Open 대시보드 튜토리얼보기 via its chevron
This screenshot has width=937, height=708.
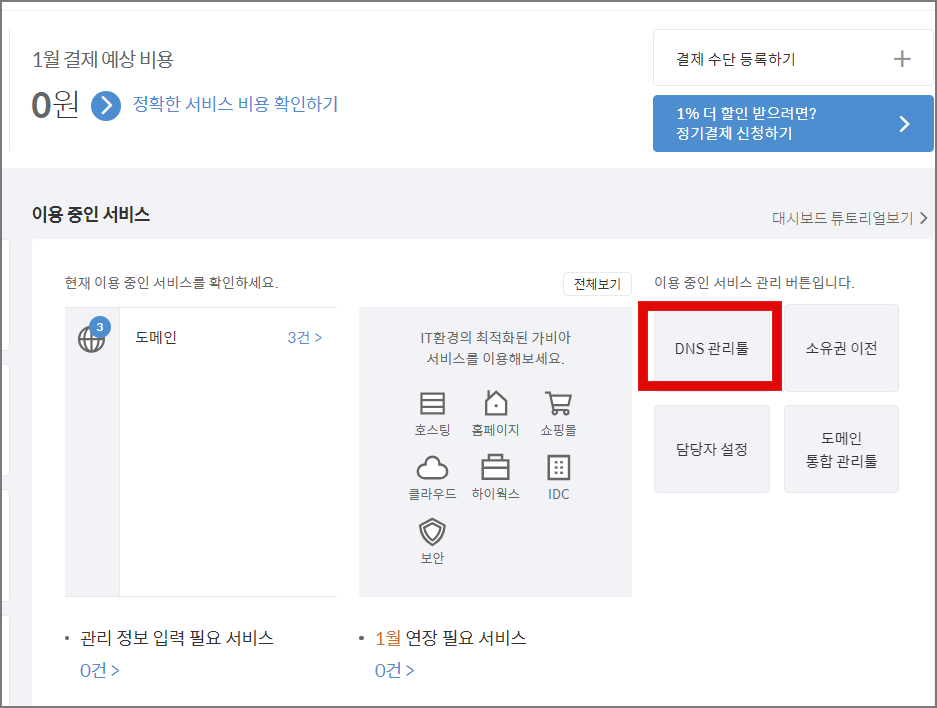coord(923,217)
